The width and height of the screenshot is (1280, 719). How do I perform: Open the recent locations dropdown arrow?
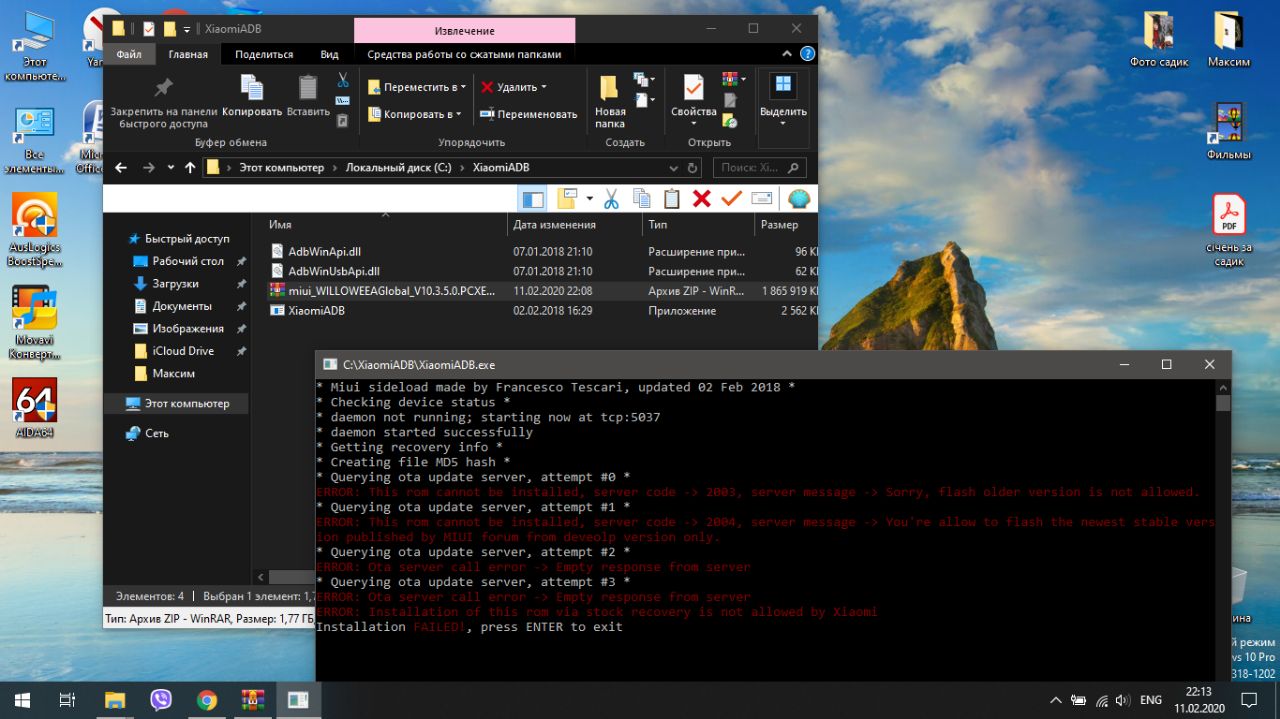pos(171,168)
